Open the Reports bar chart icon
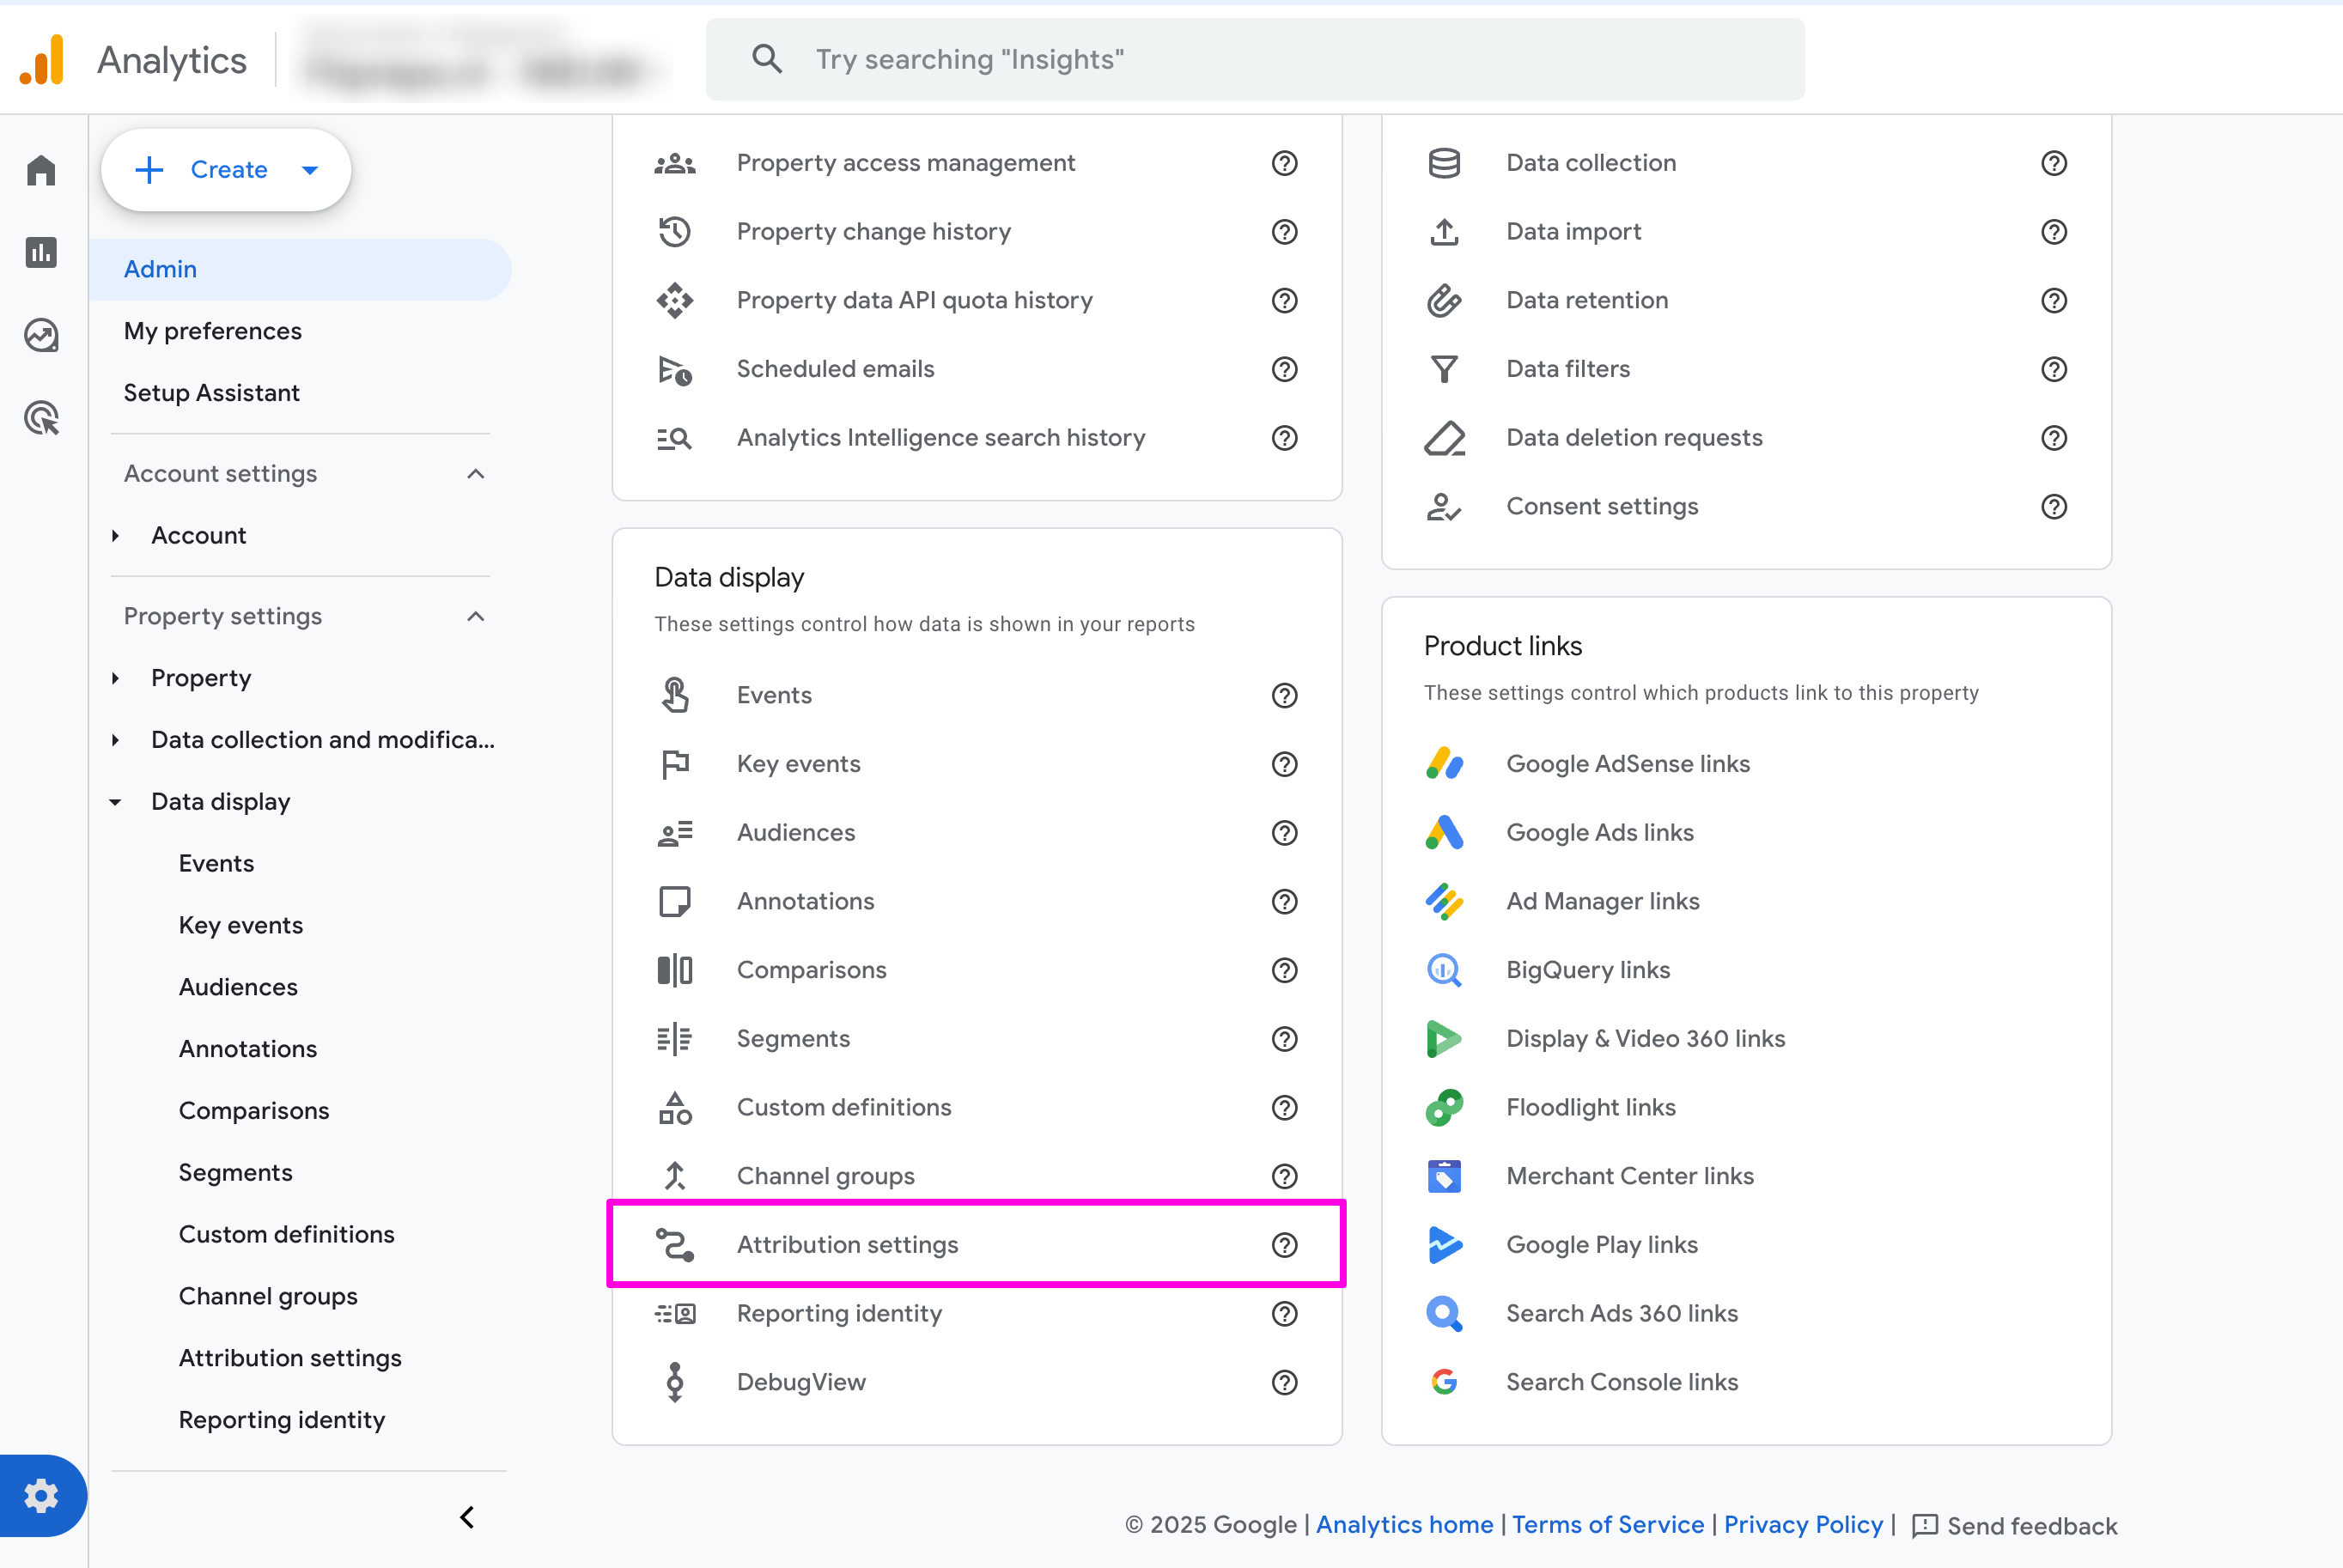Image resolution: width=2343 pixels, height=1568 pixels. pyautogui.click(x=41, y=252)
